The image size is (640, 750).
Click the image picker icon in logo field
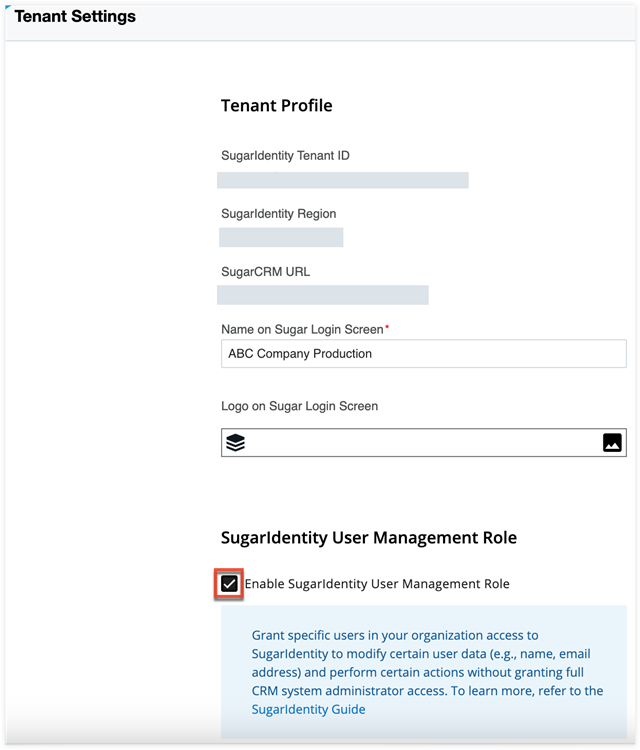[x=612, y=443]
